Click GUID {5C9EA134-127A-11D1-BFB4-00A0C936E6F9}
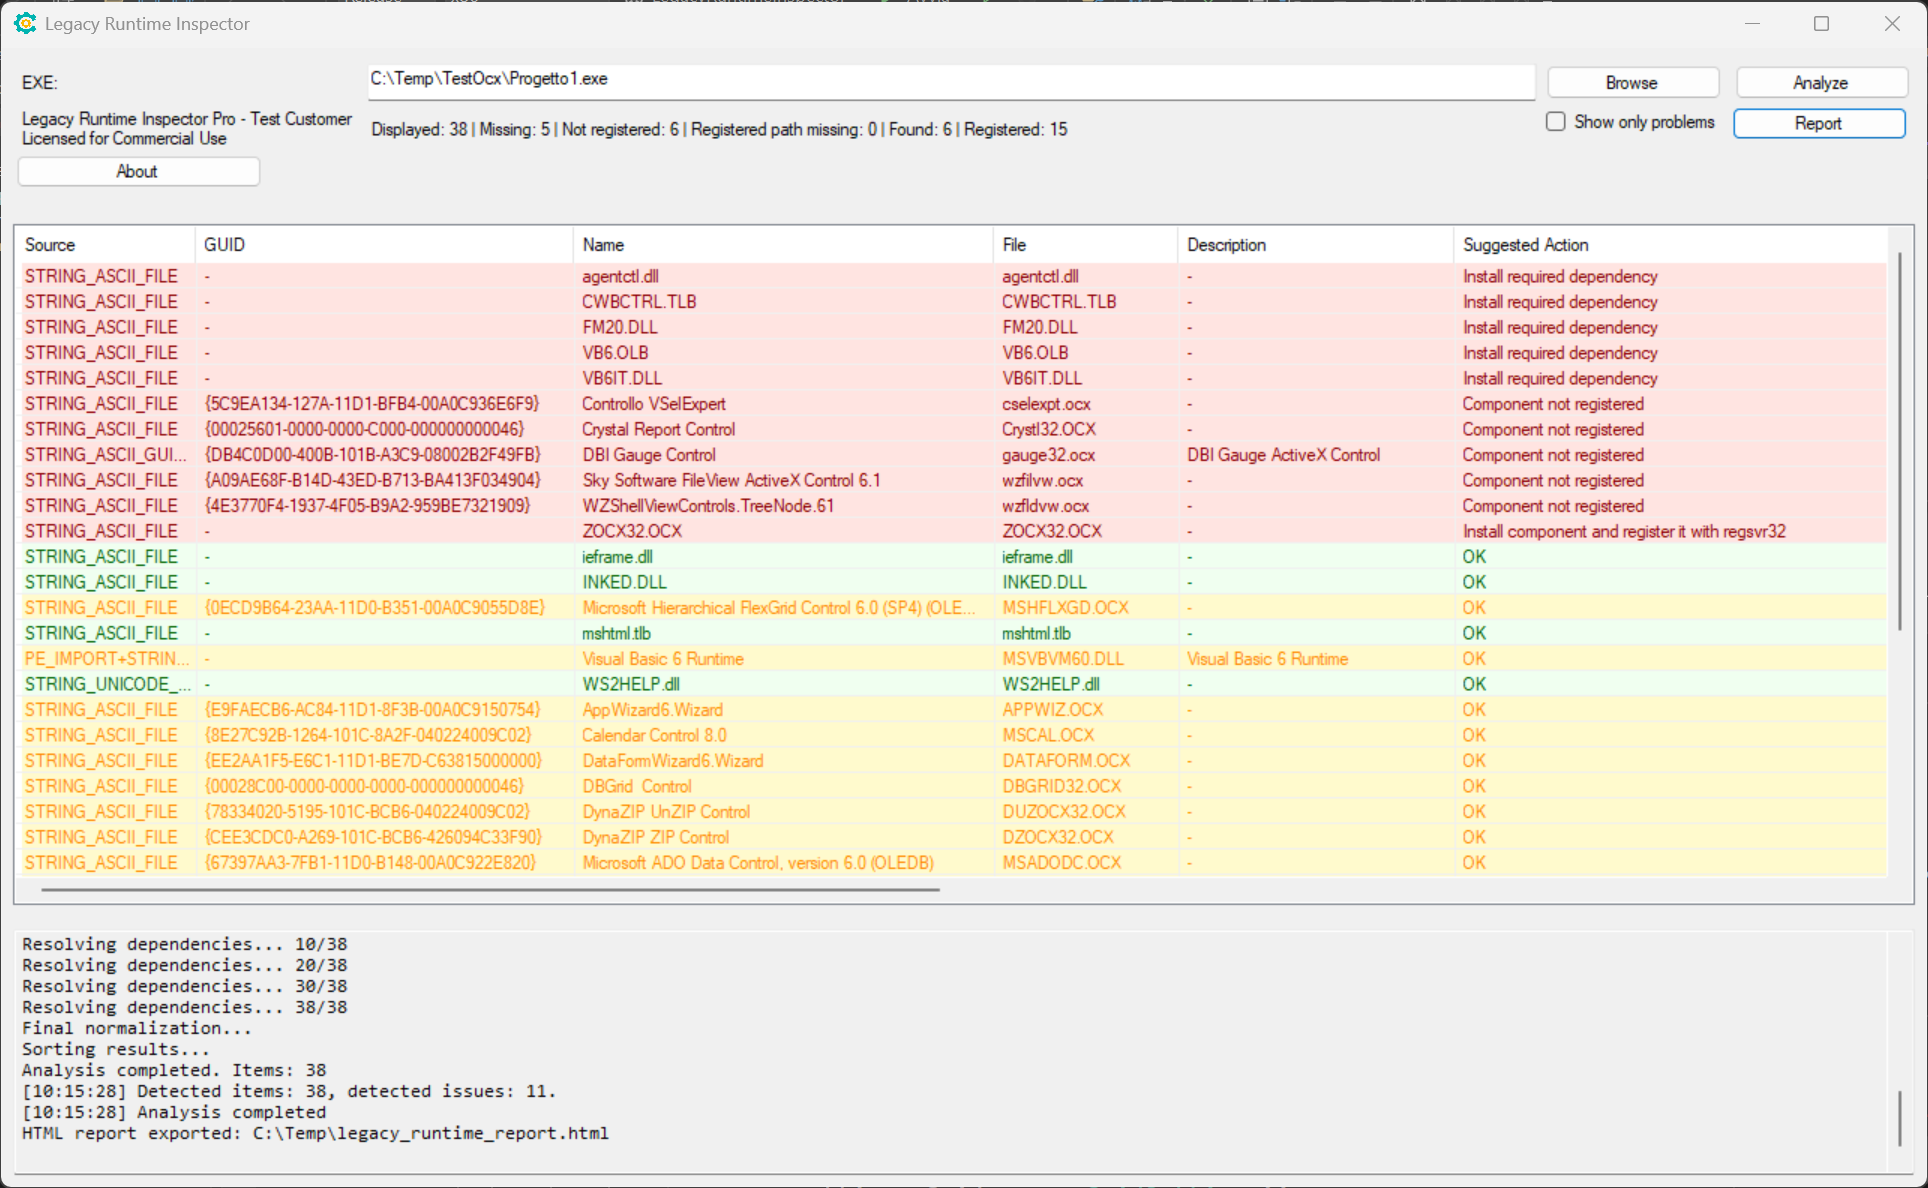The image size is (1928, 1188). pos(371,404)
